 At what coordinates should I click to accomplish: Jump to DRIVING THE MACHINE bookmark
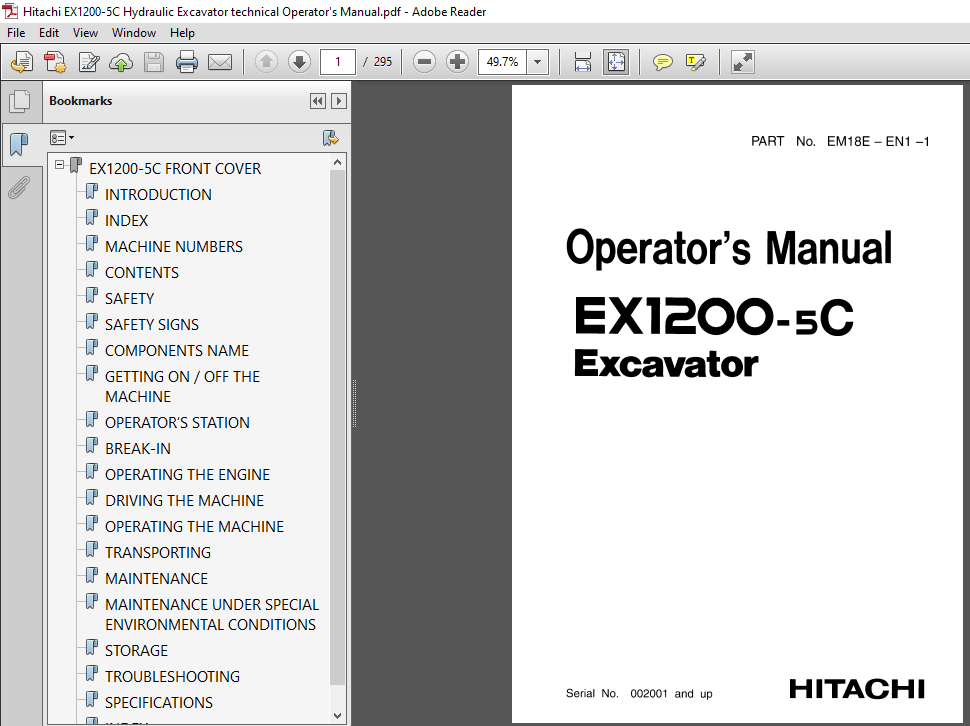pyautogui.click(x=184, y=501)
